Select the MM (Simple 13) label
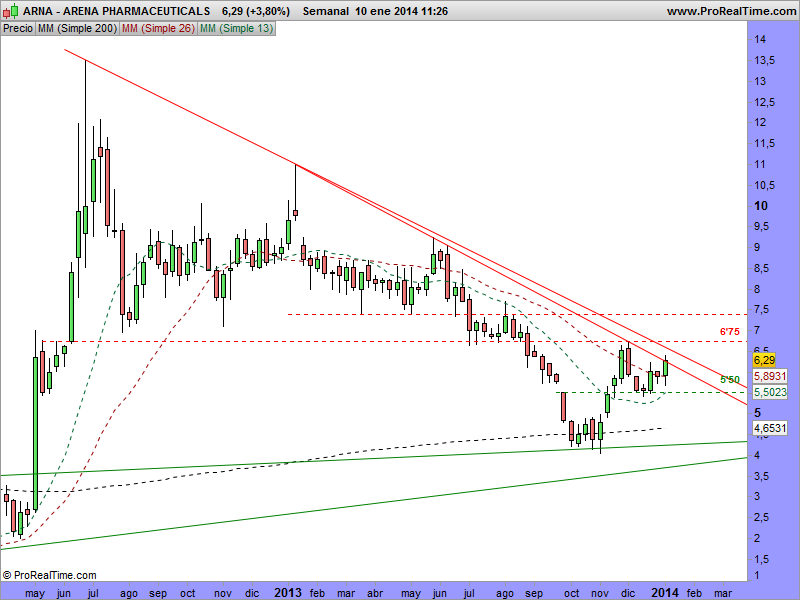The image size is (800, 600). tap(236, 29)
